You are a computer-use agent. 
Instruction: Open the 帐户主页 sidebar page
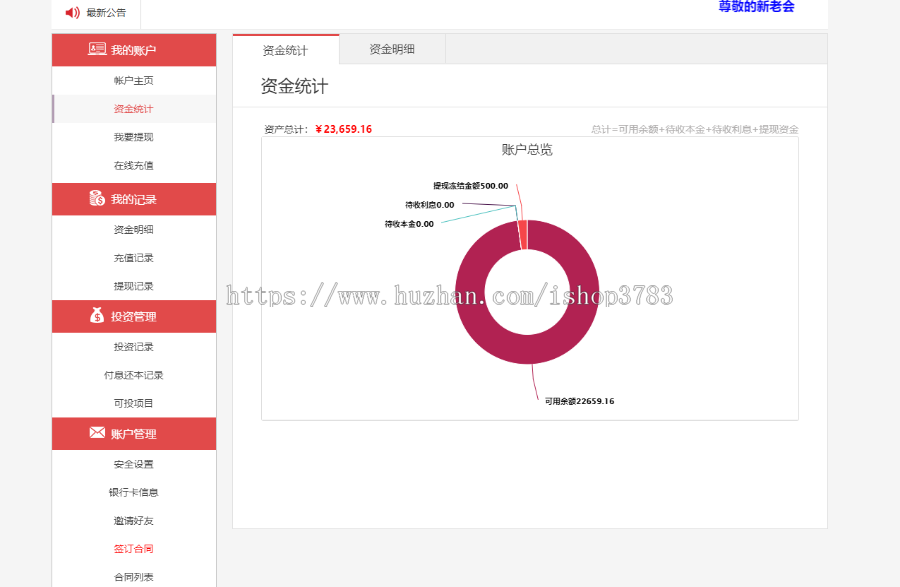(x=133, y=81)
